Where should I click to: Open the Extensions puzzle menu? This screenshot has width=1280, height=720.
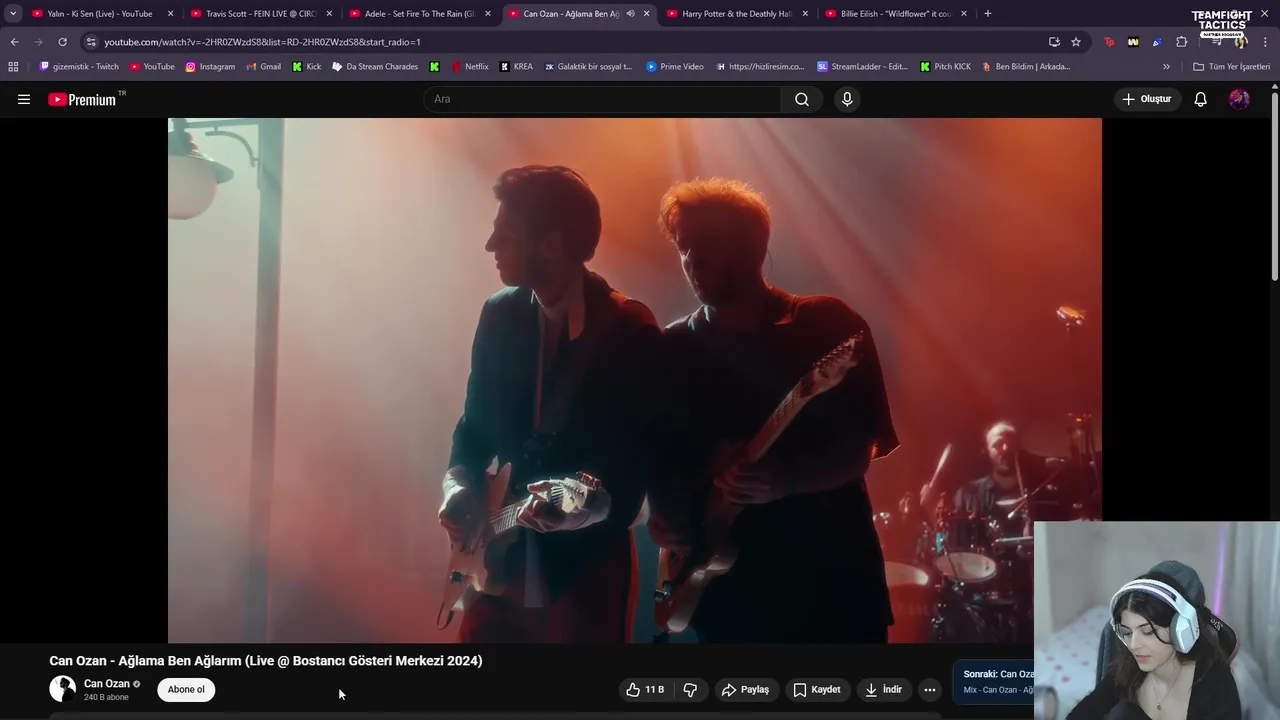1181,42
